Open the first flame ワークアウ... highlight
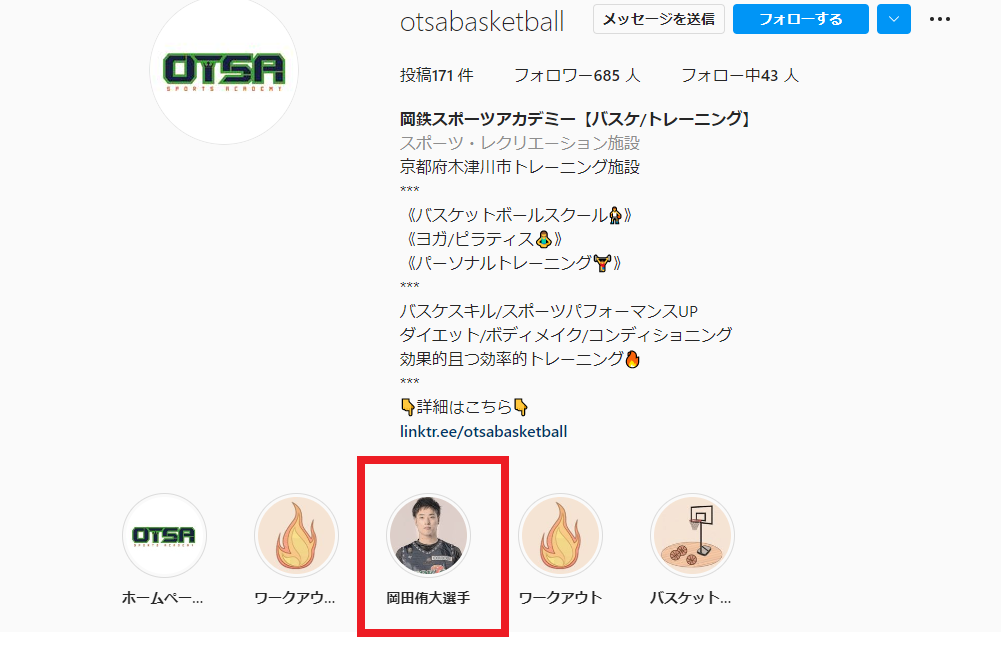Image resolution: width=1001 pixels, height=669 pixels. coord(296,536)
